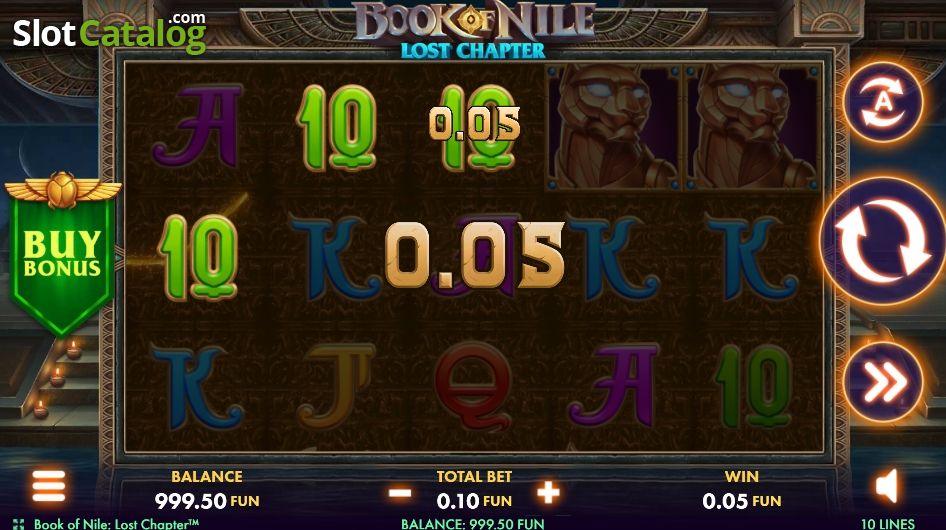Click the red Q symbol in bottom row

point(474,386)
